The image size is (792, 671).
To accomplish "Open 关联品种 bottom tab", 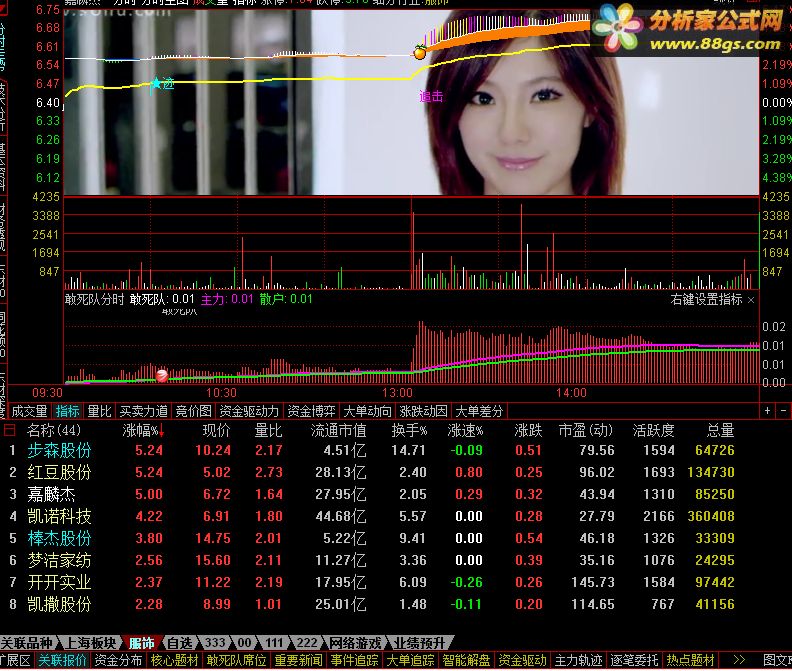I will 26,643.
